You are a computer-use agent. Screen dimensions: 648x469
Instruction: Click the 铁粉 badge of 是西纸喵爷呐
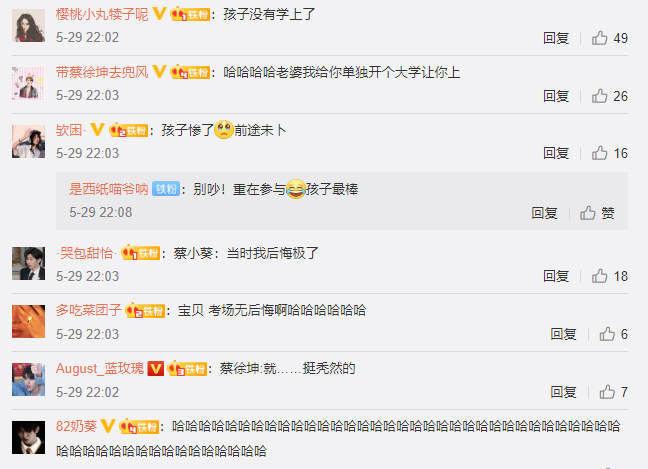click(x=166, y=189)
